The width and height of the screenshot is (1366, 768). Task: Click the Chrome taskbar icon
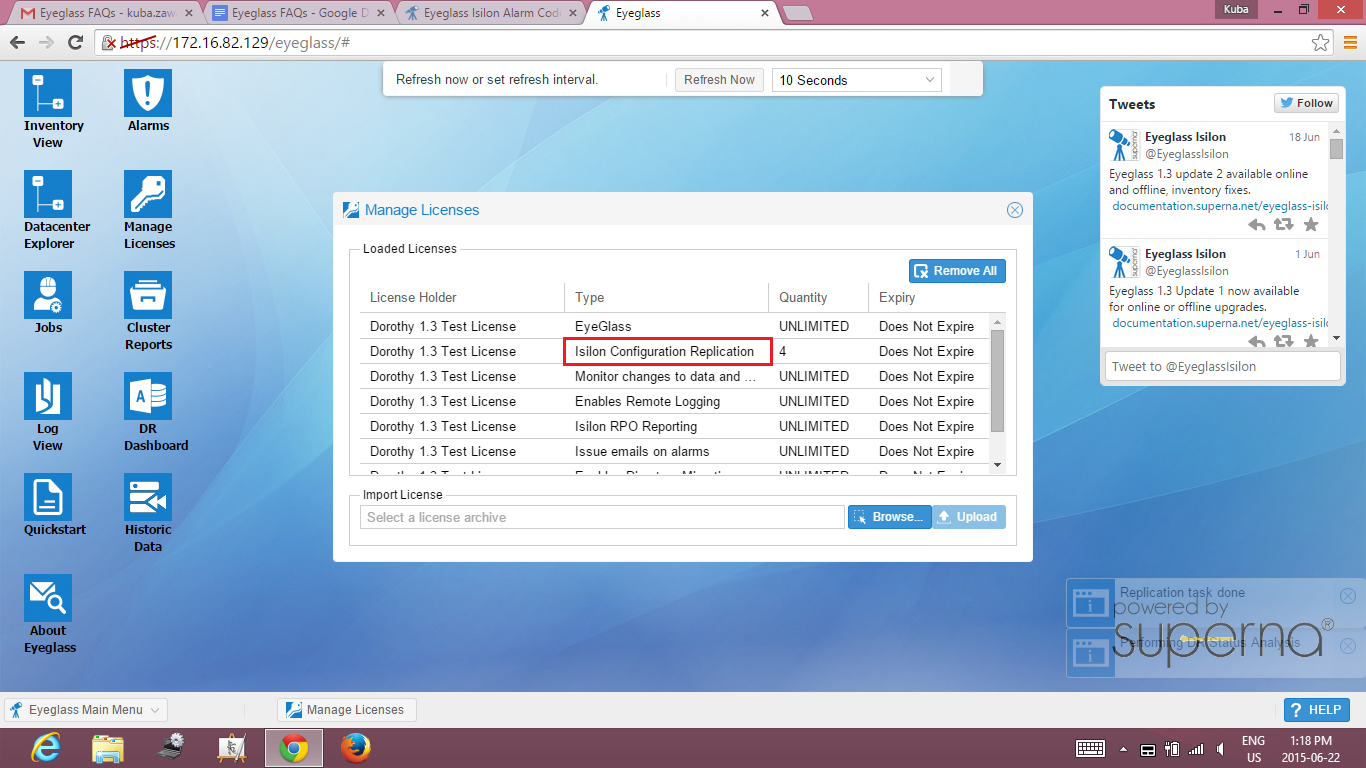pyautogui.click(x=293, y=748)
